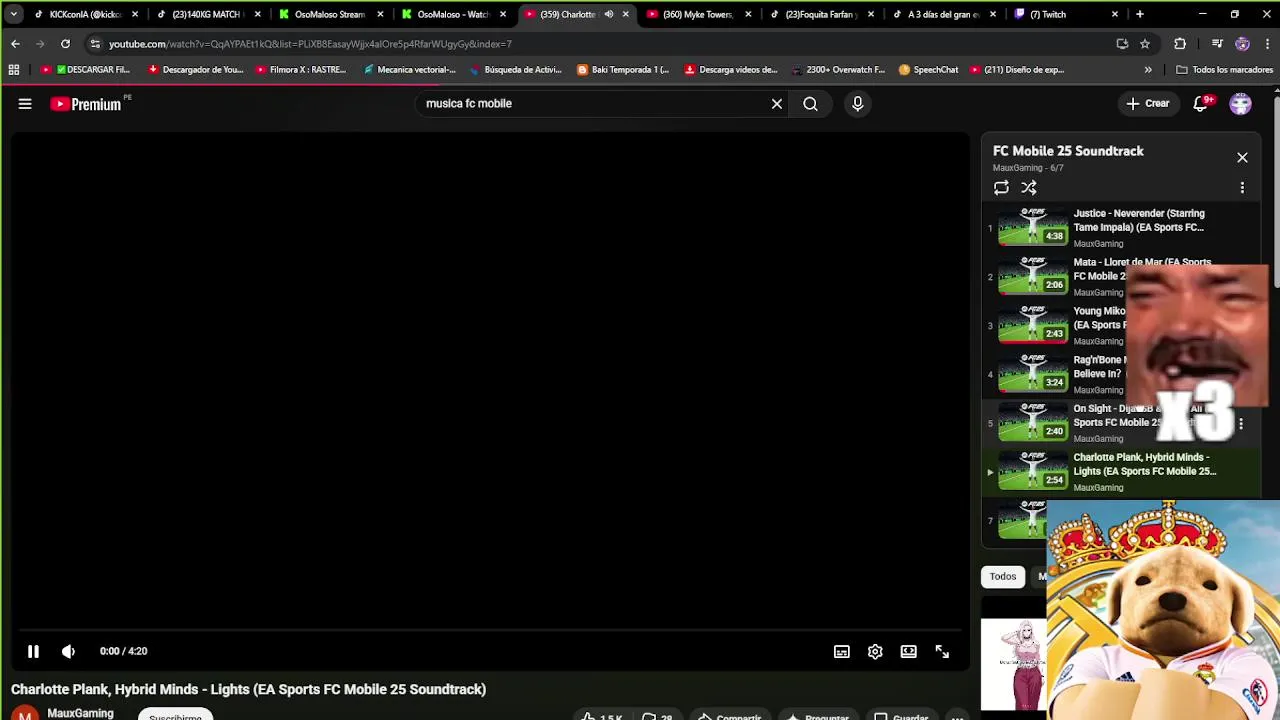The height and width of the screenshot is (720, 1280).
Task: Open Chrome apps grid icon
Action: (x=14, y=70)
